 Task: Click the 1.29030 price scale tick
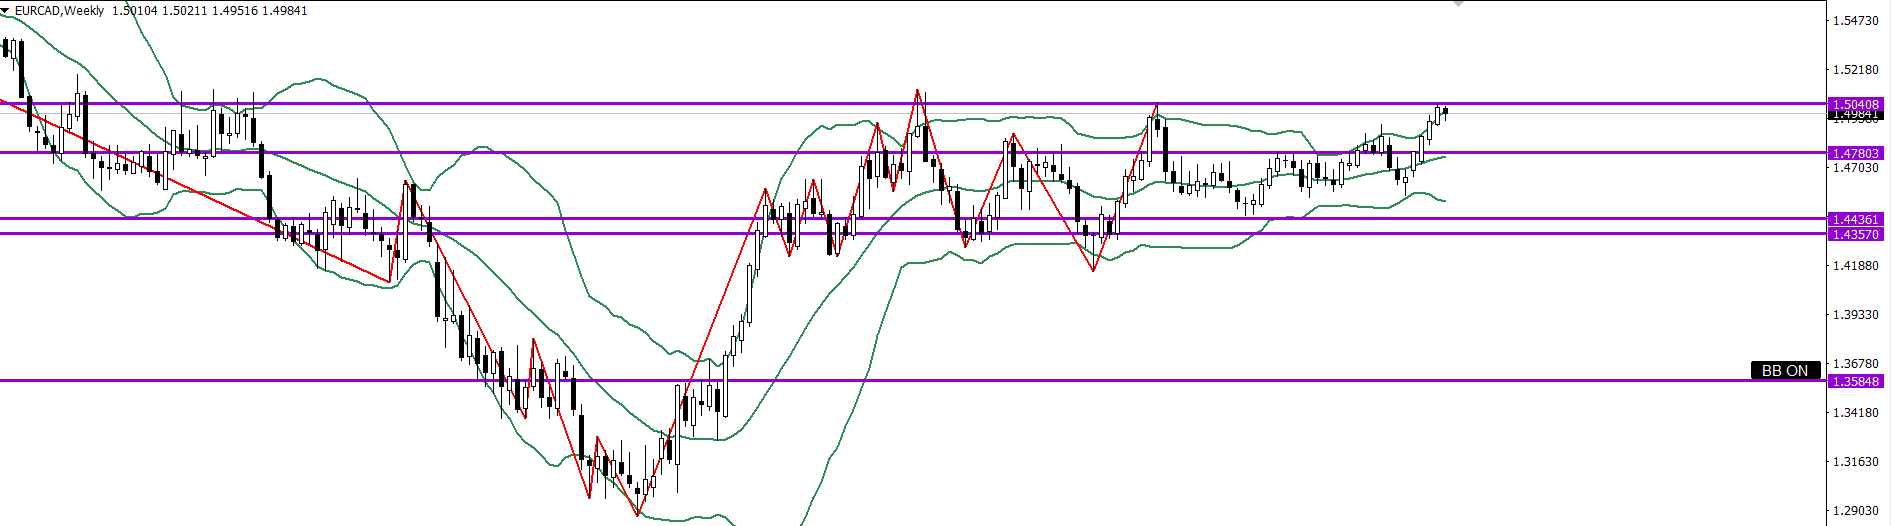[1855, 511]
